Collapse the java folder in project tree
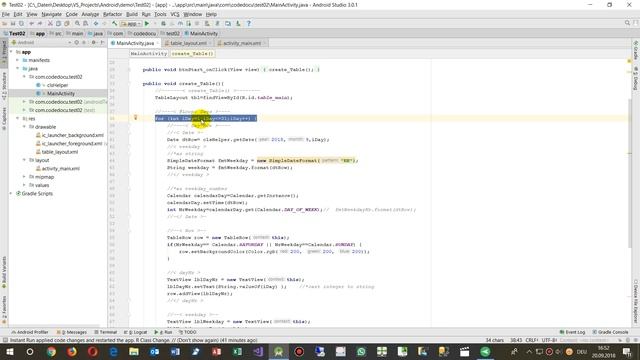640x360 pixels. click(x=18, y=68)
